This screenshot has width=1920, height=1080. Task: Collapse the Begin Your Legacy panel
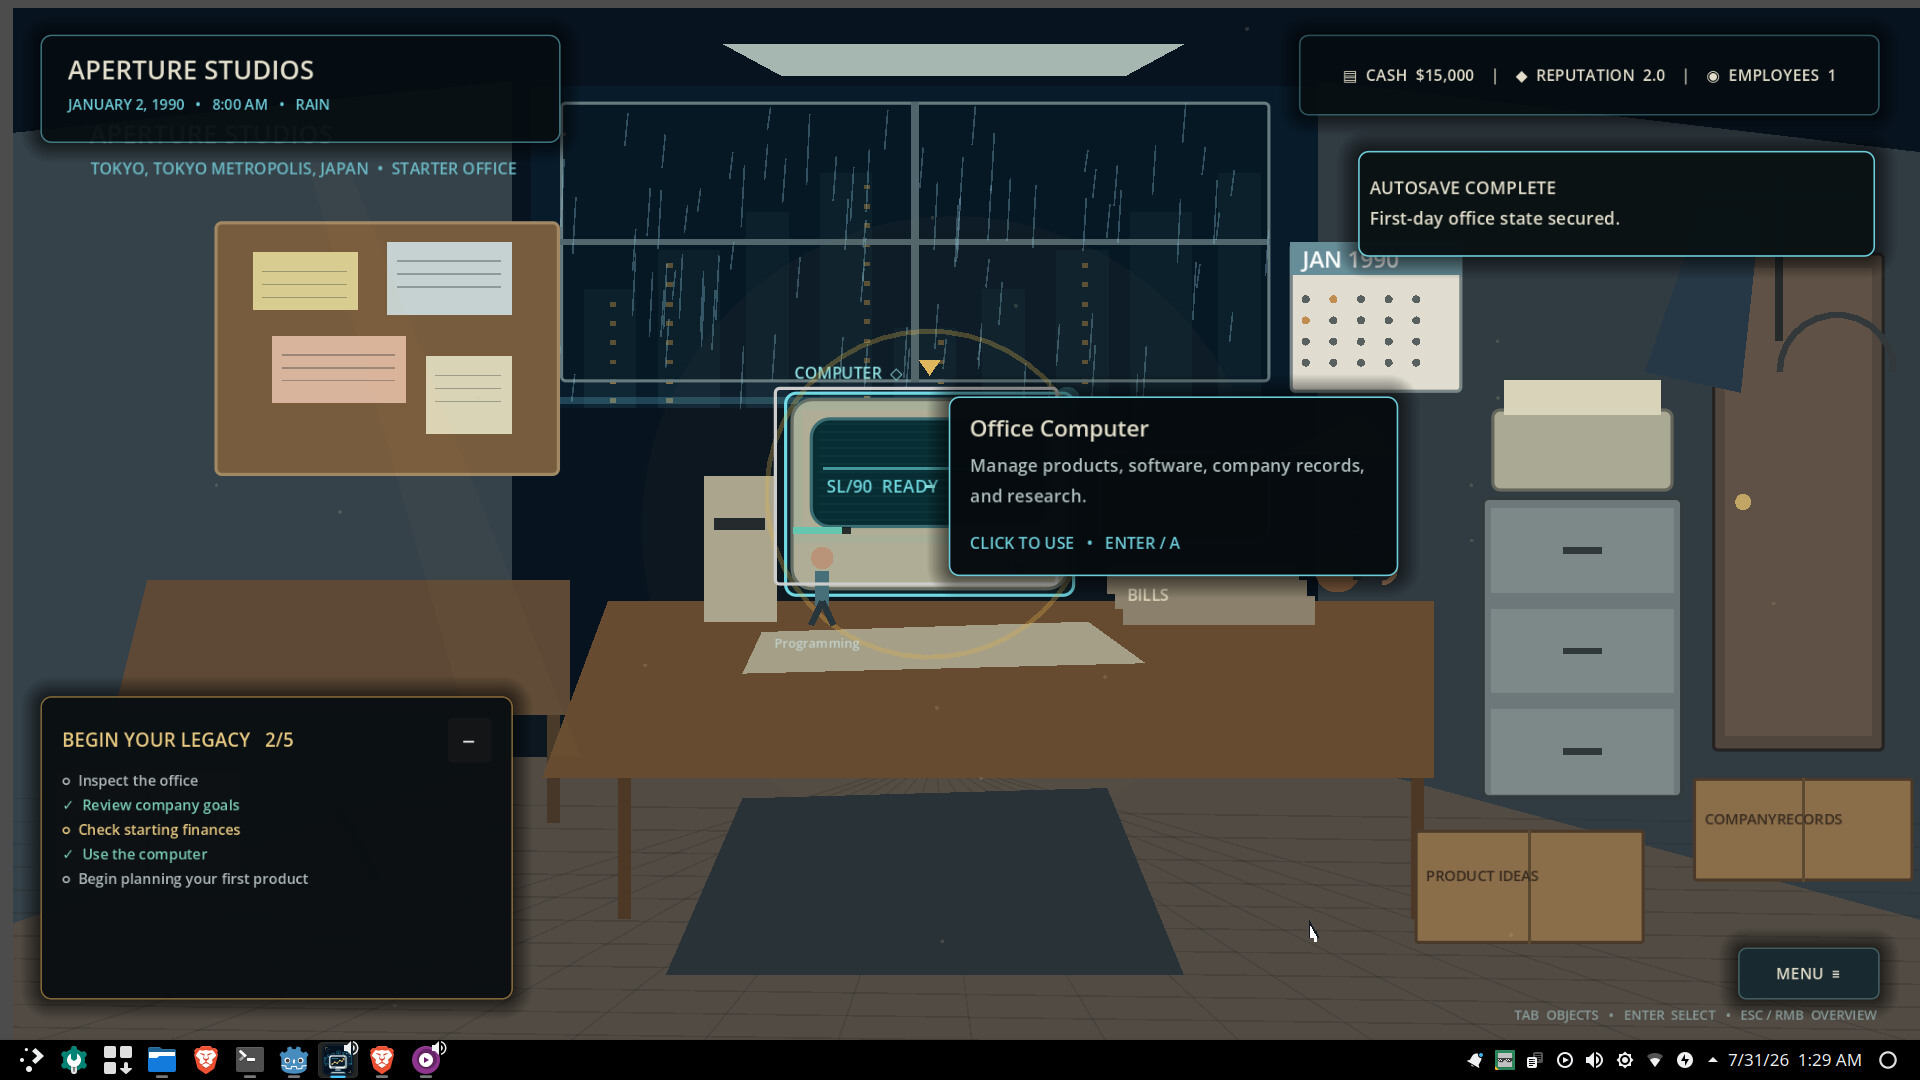pyautogui.click(x=468, y=741)
